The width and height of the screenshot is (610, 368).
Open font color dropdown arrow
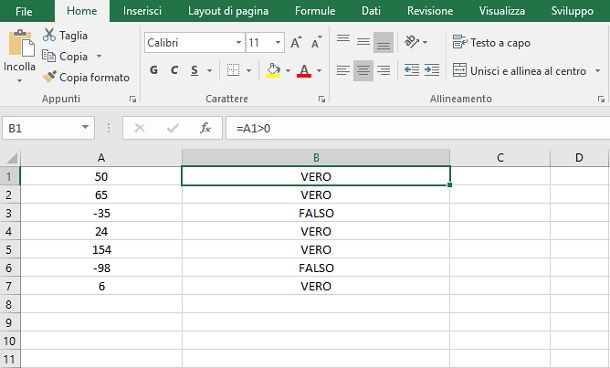pos(319,70)
